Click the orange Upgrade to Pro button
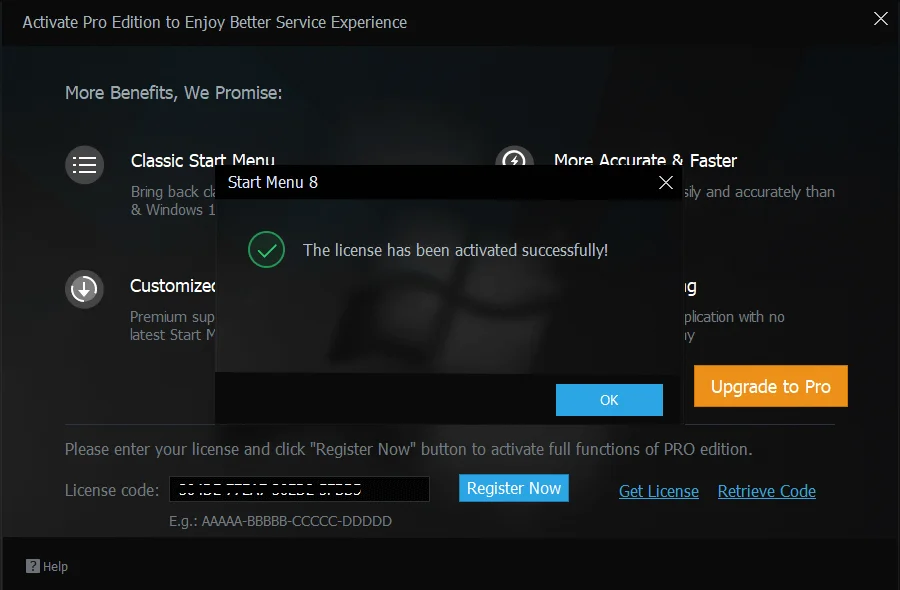Viewport: 900px width, 590px height. pos(770,386)
